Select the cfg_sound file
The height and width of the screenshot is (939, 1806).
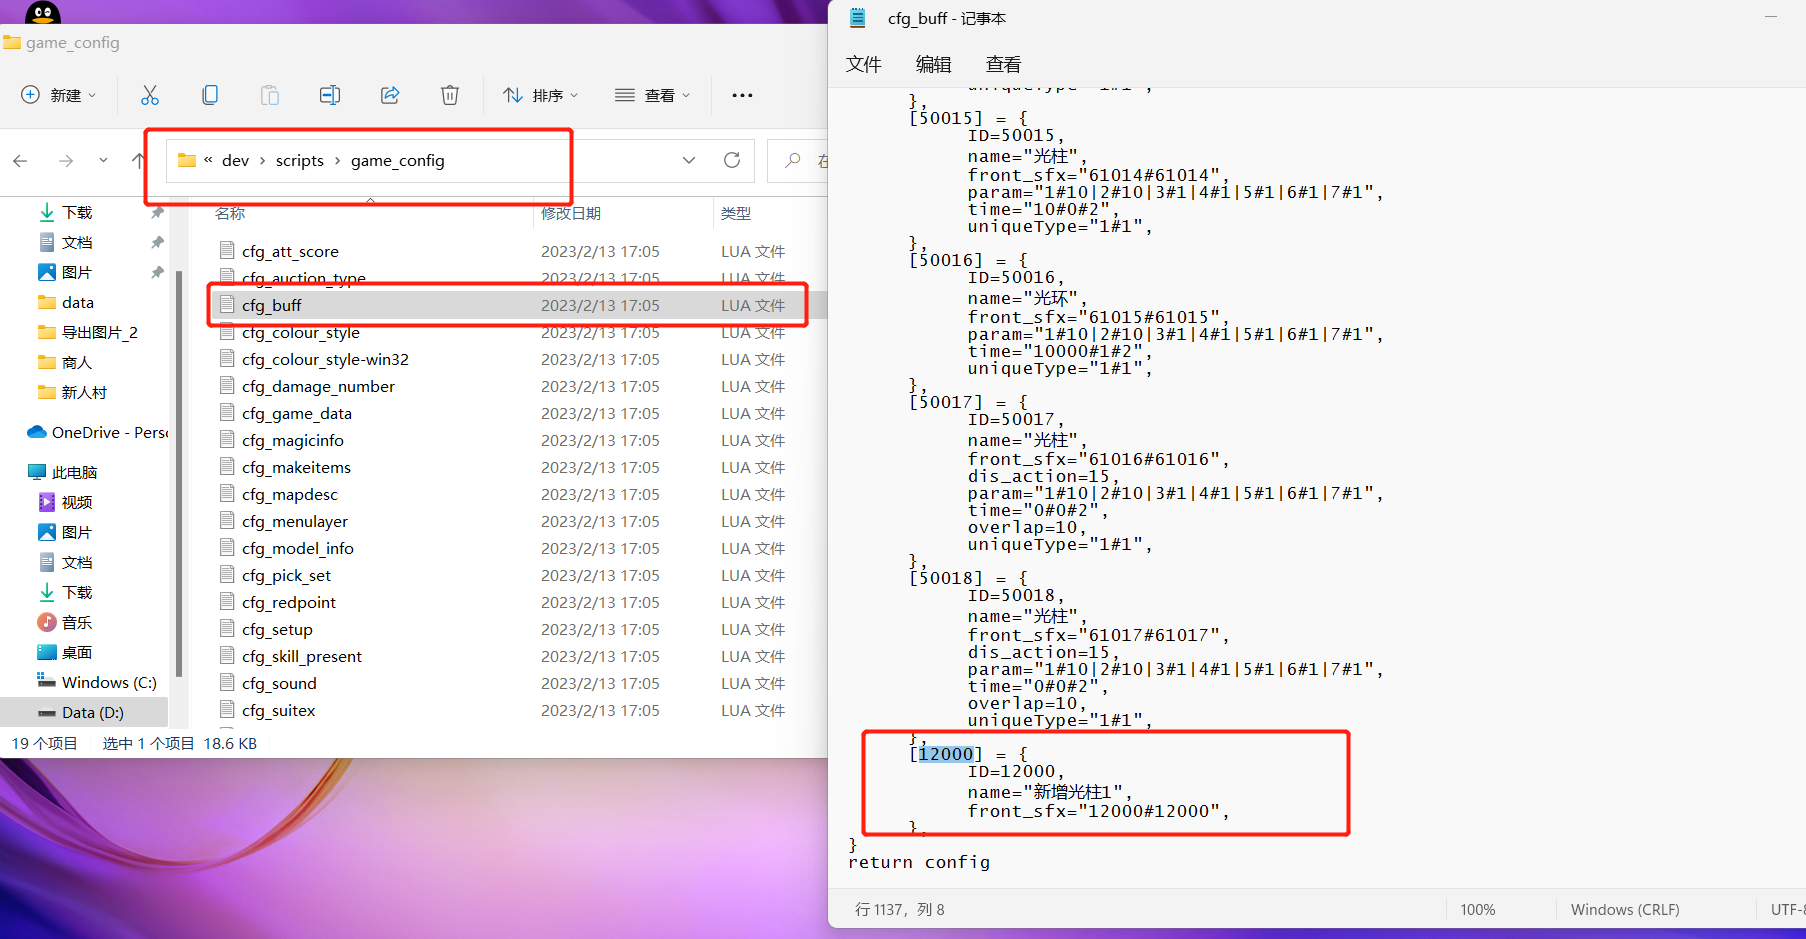pos(279,683)
